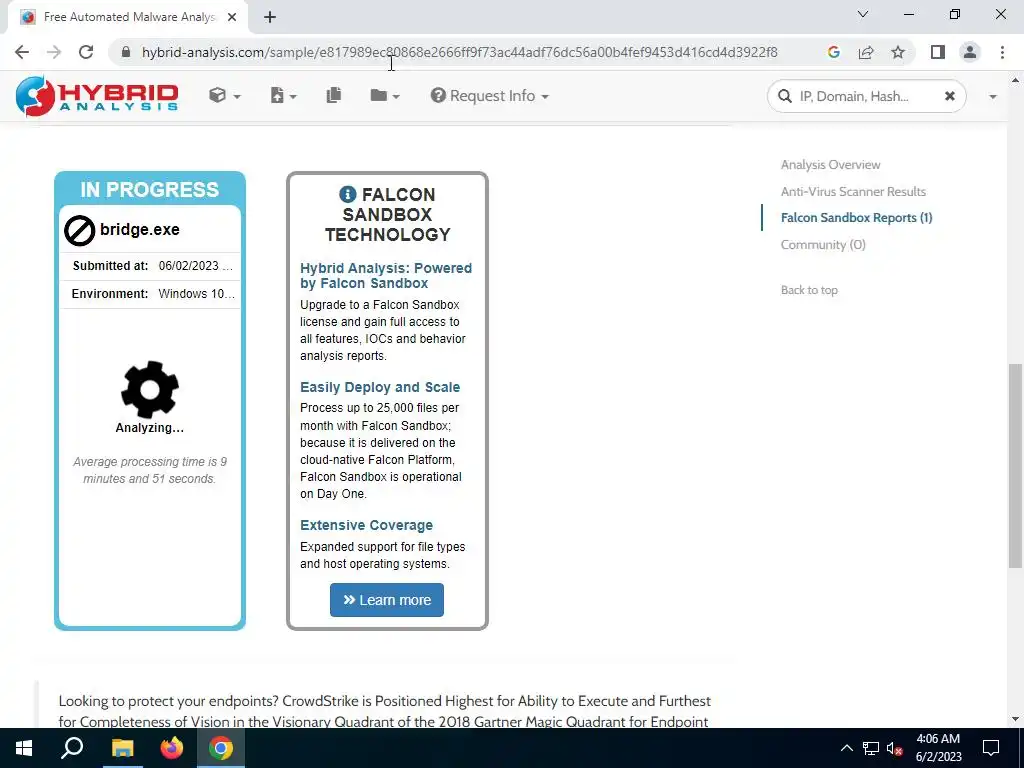This screenshot has width=1024, height=768.
Task: Click the Google icon in address bar
Action: 833,52
